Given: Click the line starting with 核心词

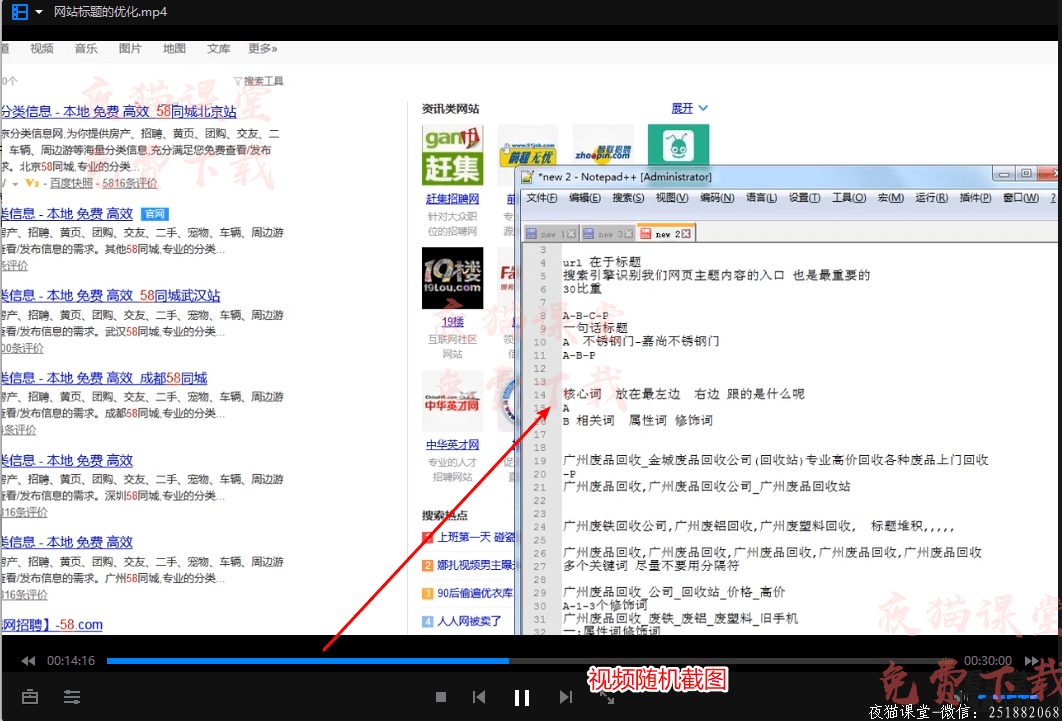Looking at the screenshot, I should pos(683,394).
